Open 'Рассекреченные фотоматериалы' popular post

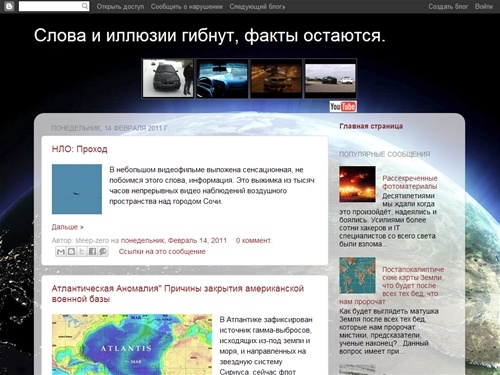[410, 182]
